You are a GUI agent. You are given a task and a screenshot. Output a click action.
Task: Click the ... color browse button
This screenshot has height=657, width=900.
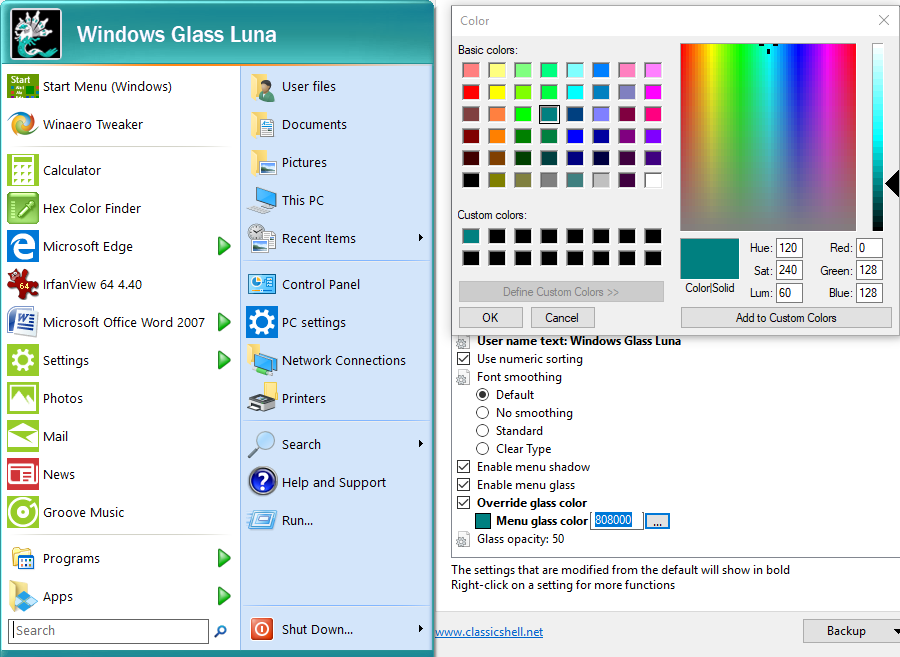657,521
